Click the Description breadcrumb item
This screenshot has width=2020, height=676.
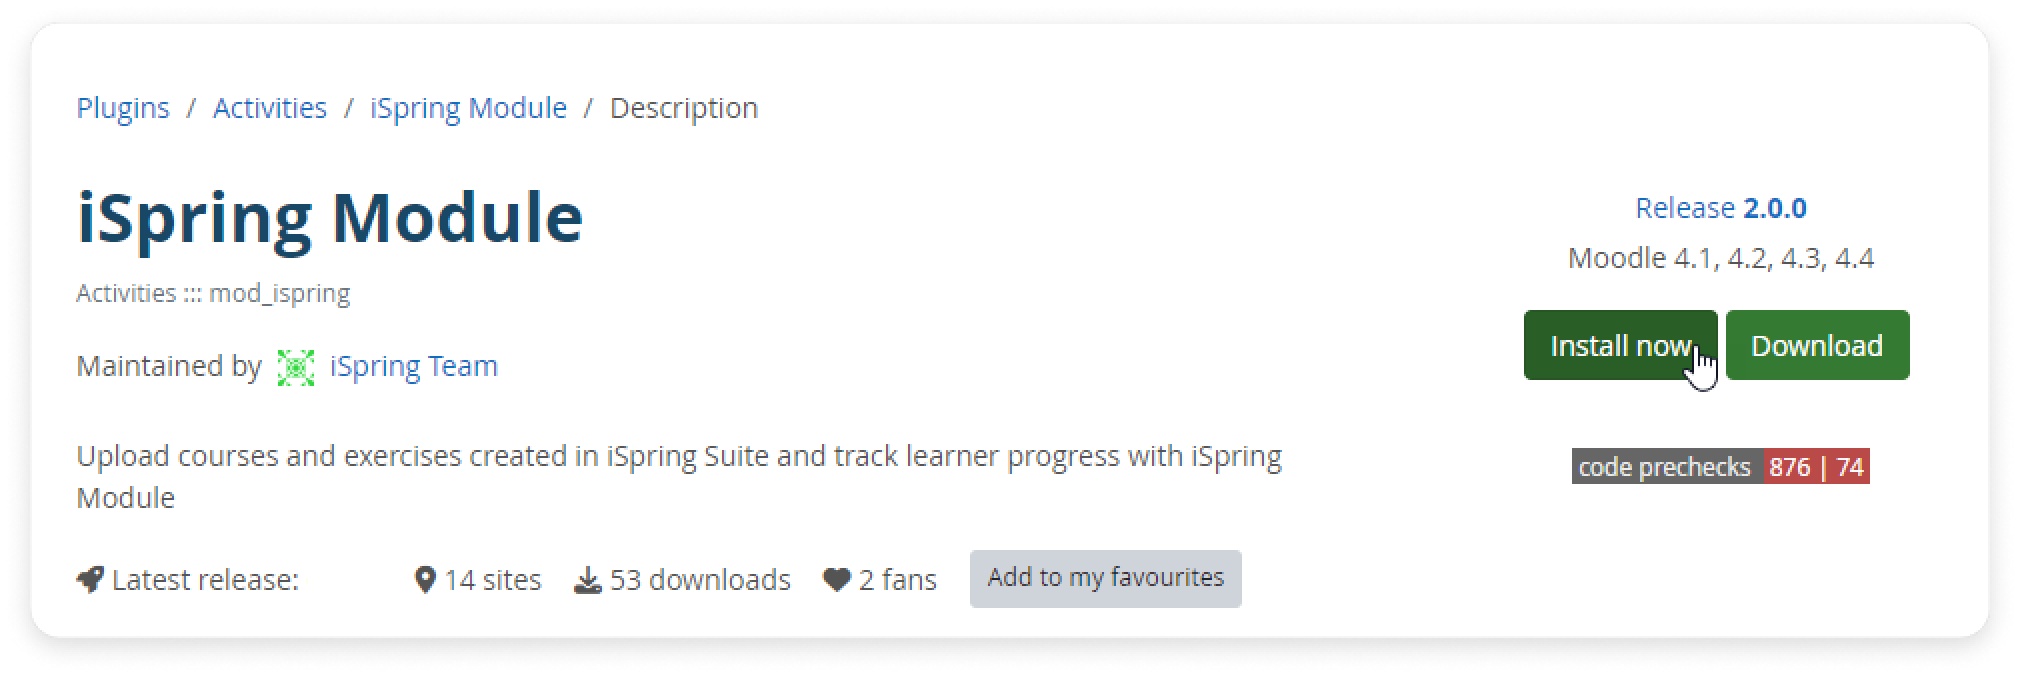(x=684, y=108)
